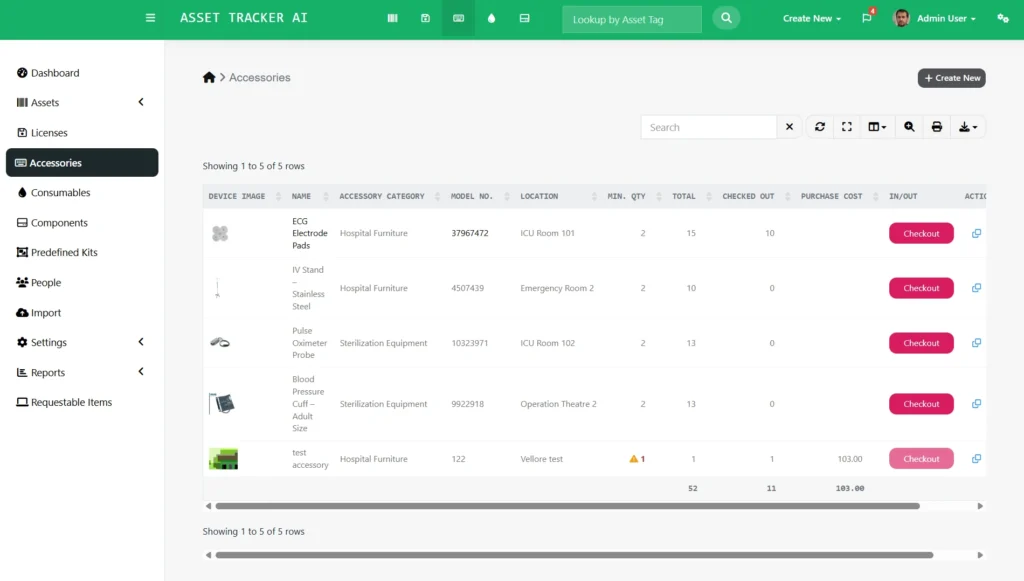Open the columns visibility dropdown
This screenshot has width=1024, height=581.
coord(877,127)
